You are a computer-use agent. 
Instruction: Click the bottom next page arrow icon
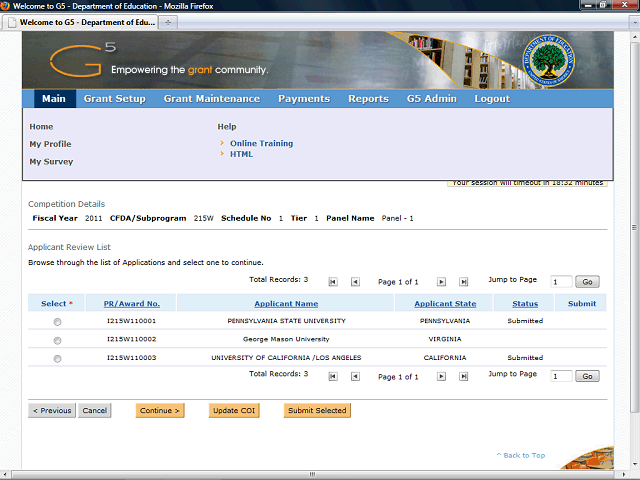441,376
